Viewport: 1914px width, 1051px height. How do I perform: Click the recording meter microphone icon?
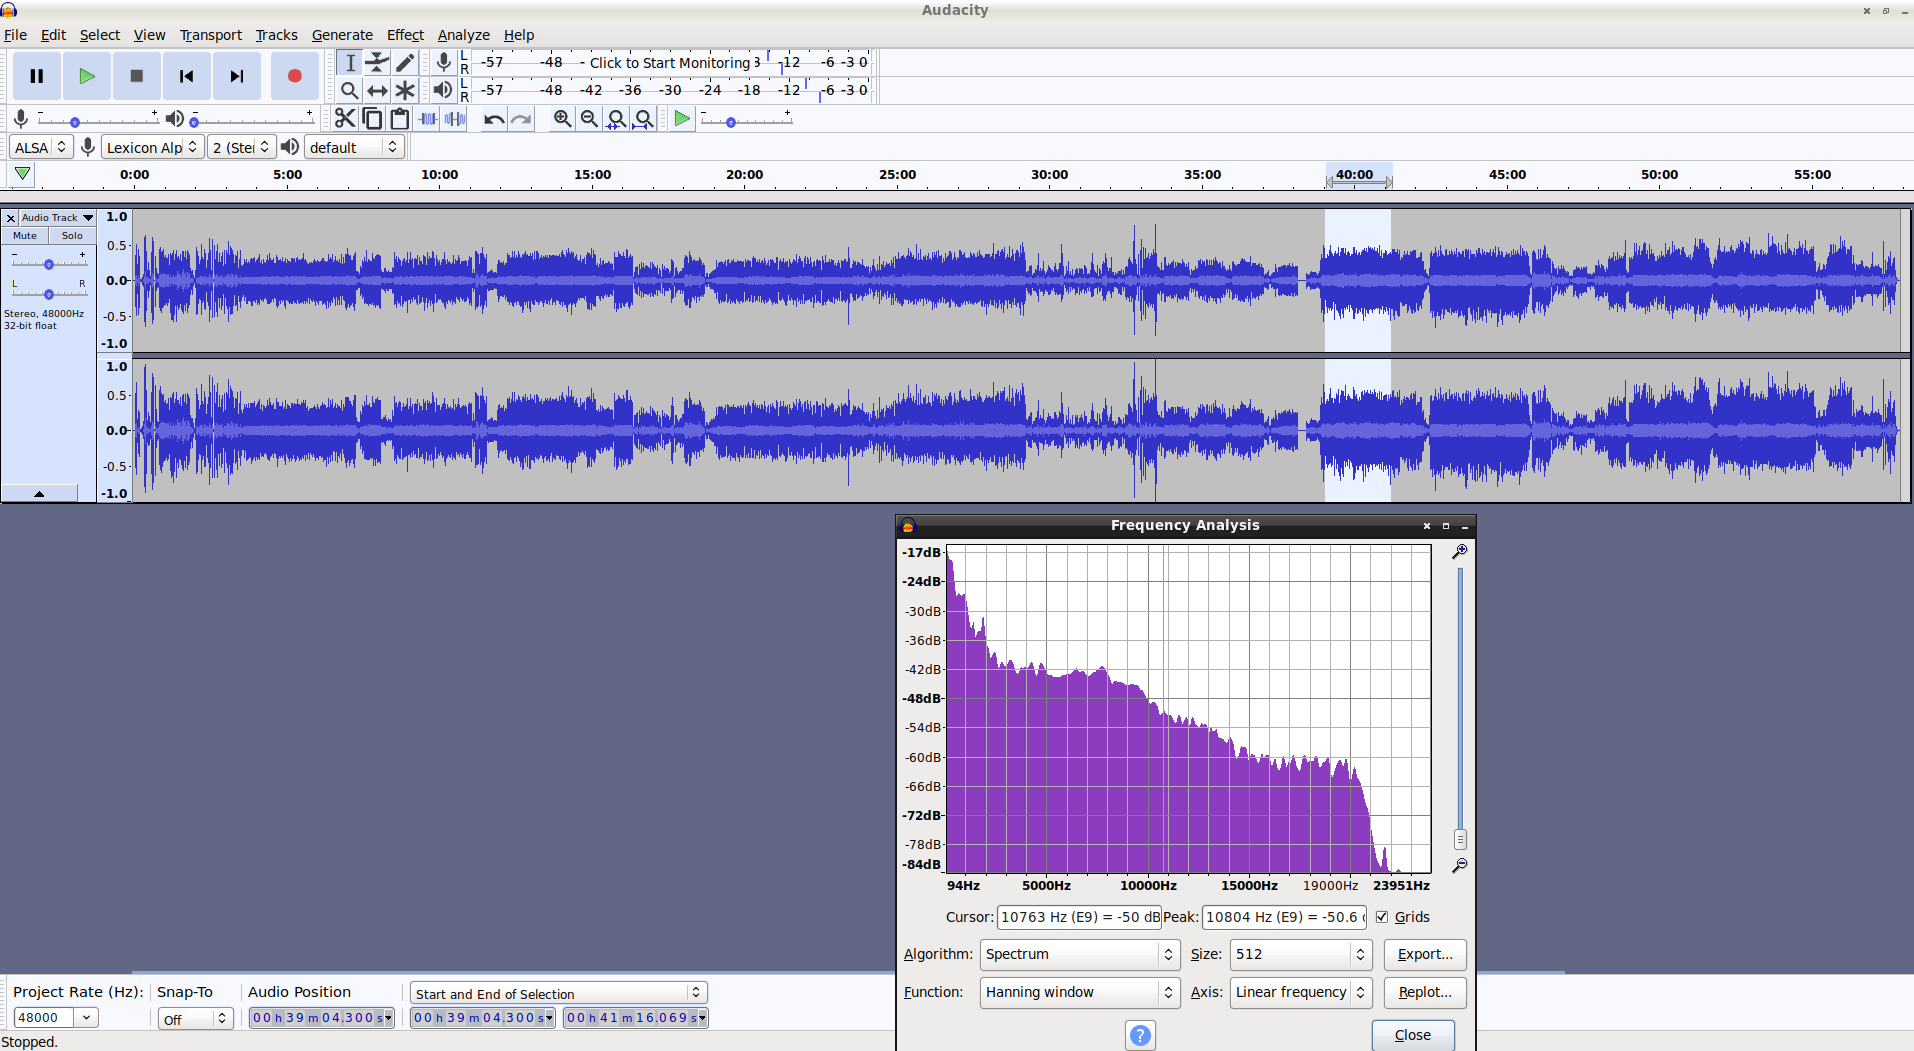443,62
